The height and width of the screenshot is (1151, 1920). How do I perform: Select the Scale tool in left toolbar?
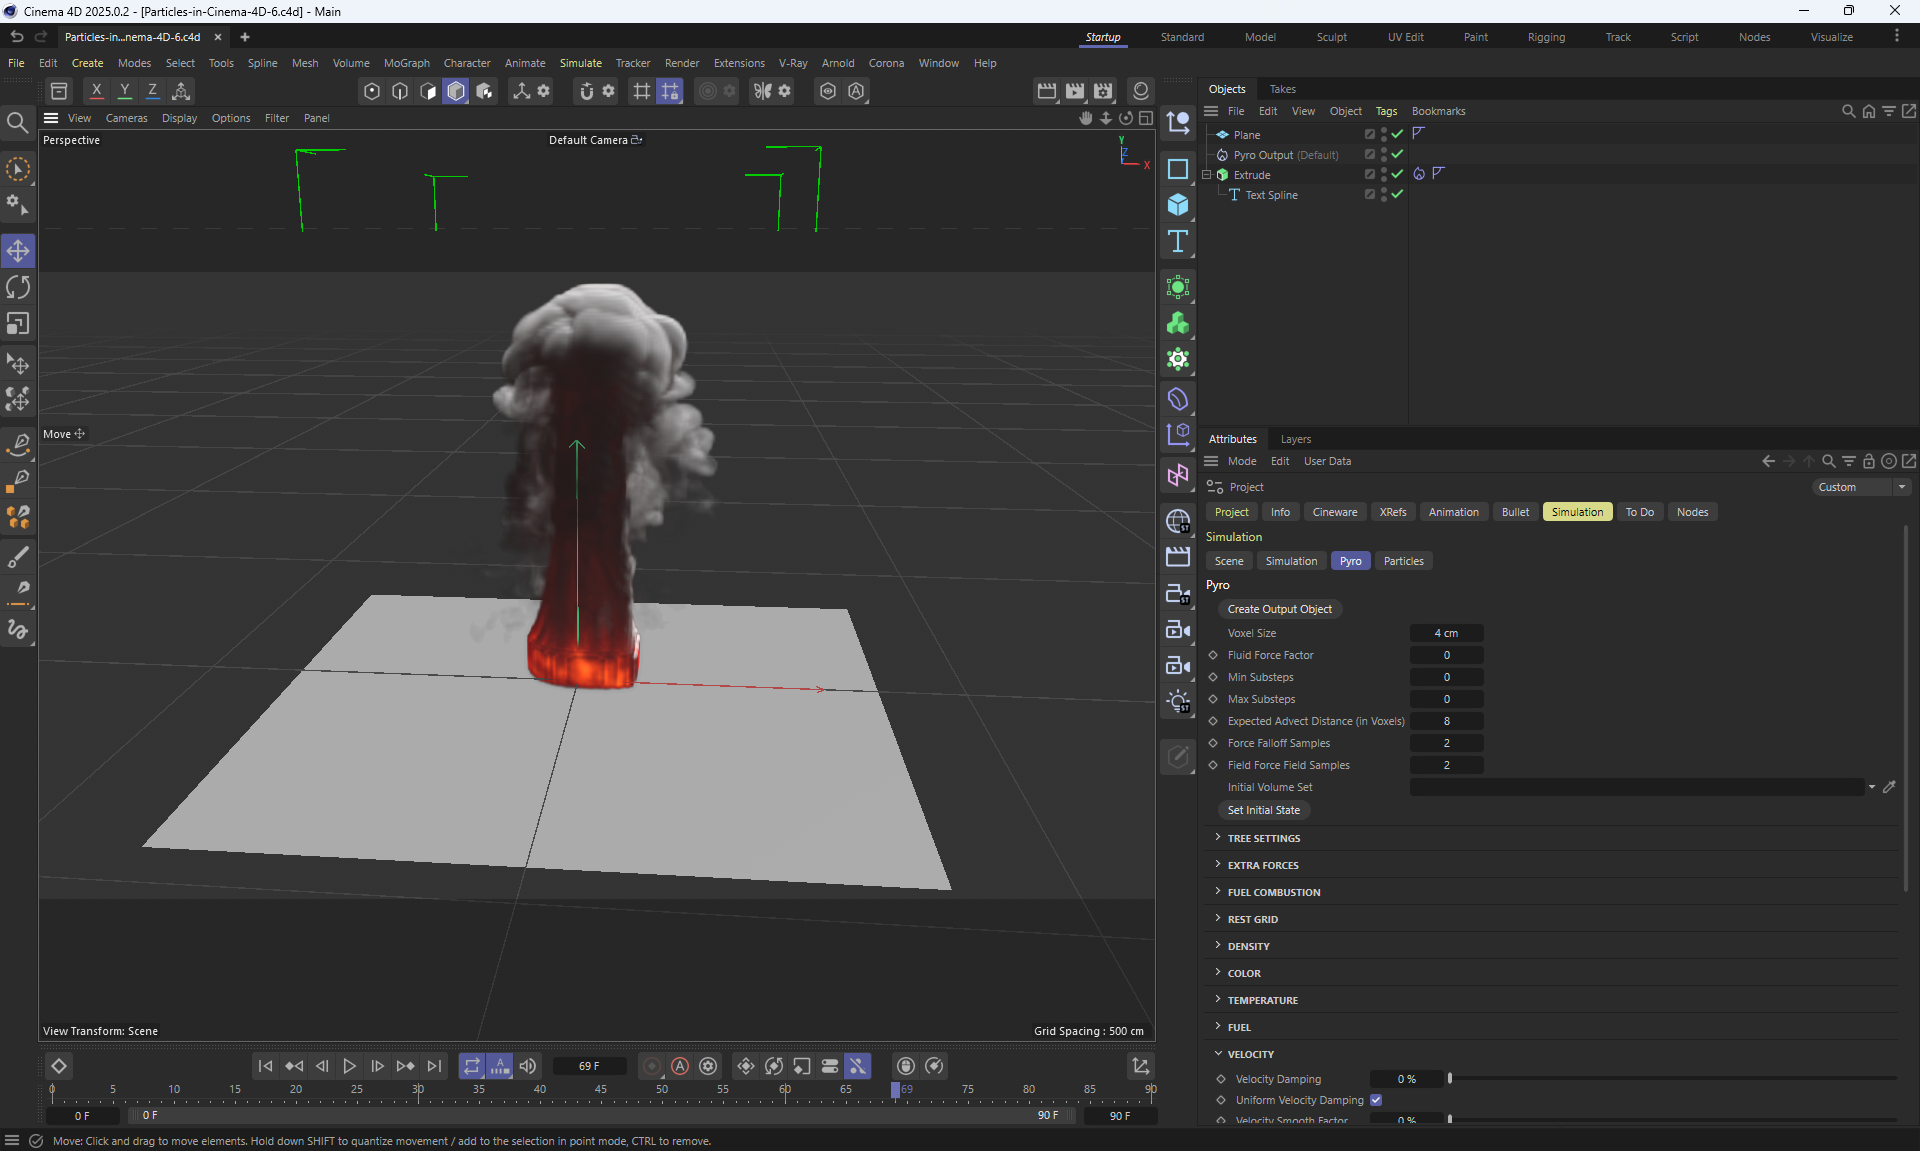point(18,324)
